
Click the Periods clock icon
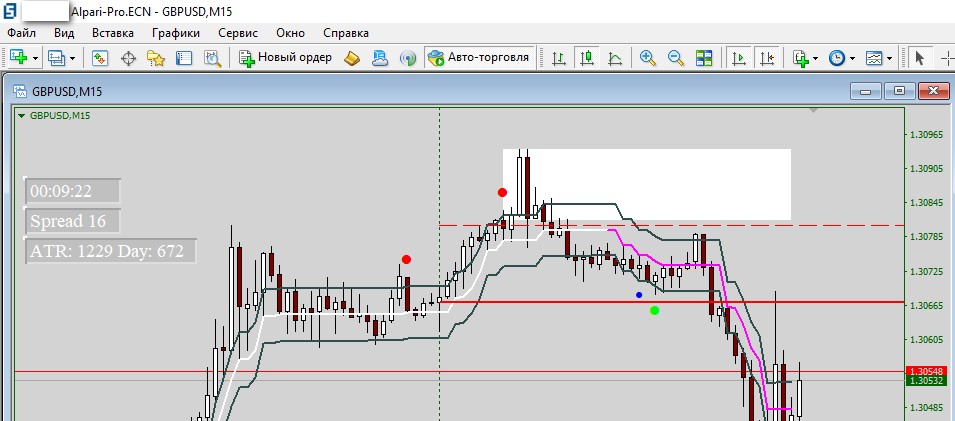pos(837,58)
